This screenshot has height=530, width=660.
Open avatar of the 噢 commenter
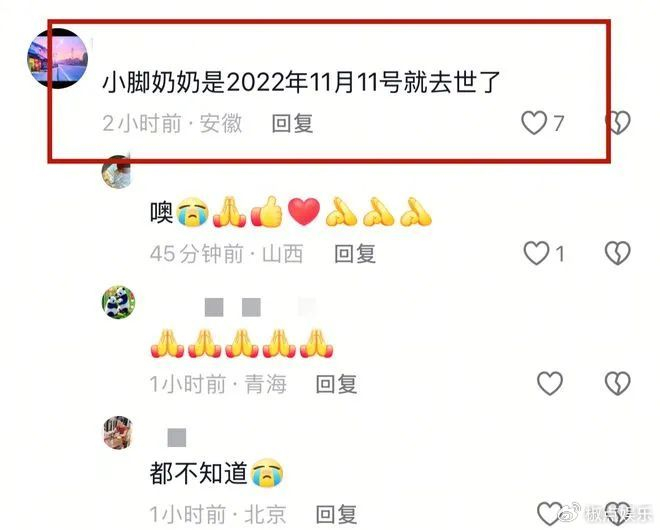(117, 173)
